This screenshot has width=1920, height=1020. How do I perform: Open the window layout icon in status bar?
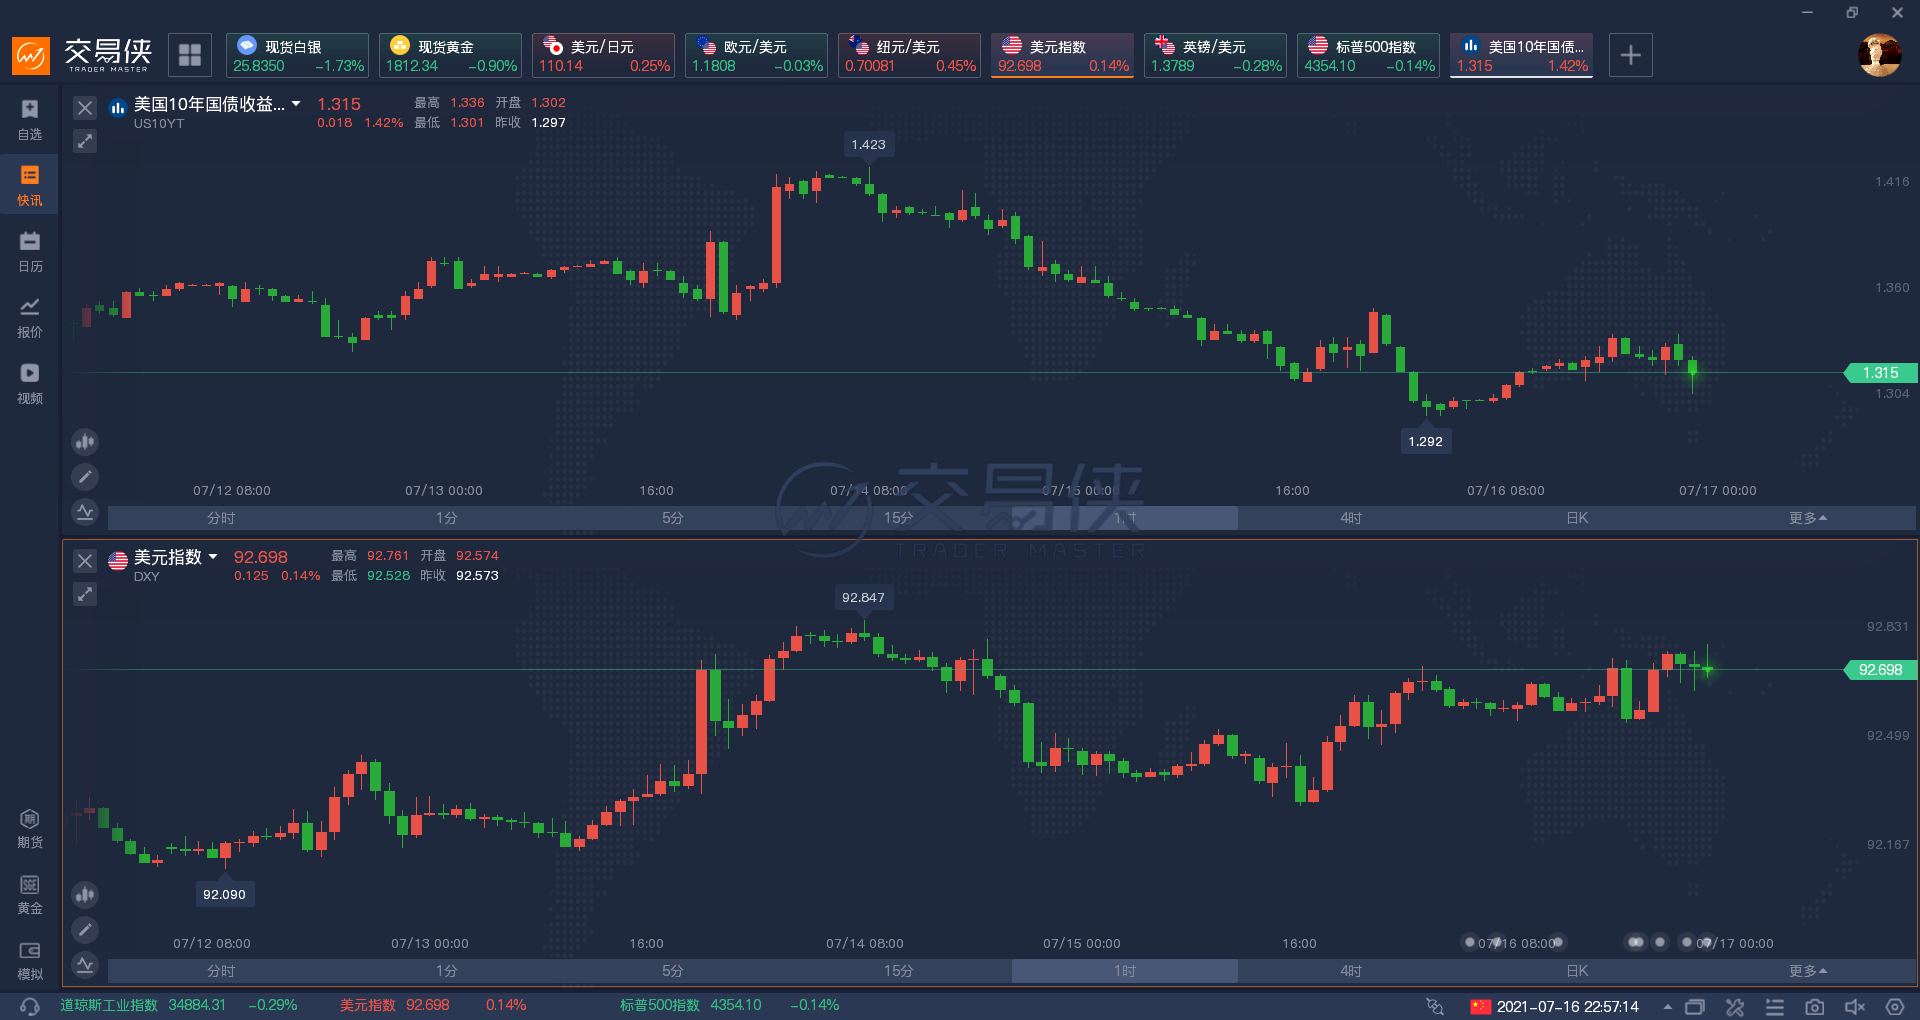[x=1695, y=1006]
